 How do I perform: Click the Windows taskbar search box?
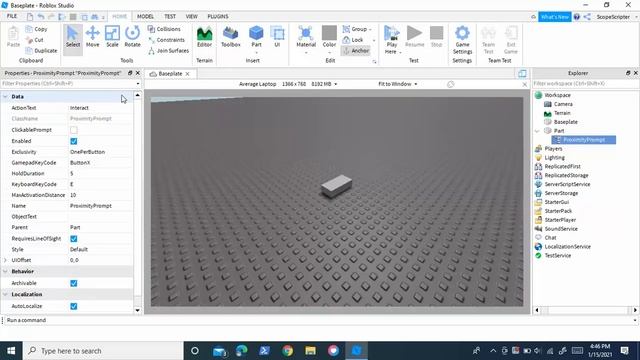103,351
